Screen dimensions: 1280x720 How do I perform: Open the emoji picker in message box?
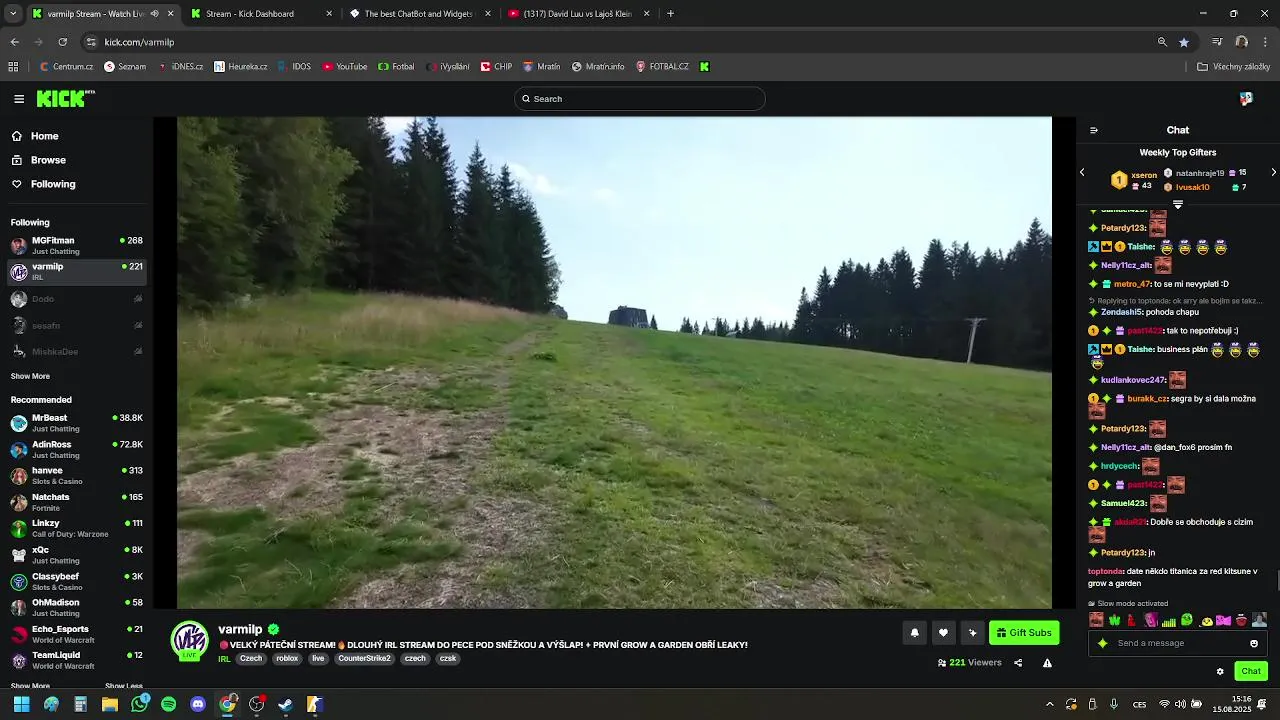(1254, 643)
